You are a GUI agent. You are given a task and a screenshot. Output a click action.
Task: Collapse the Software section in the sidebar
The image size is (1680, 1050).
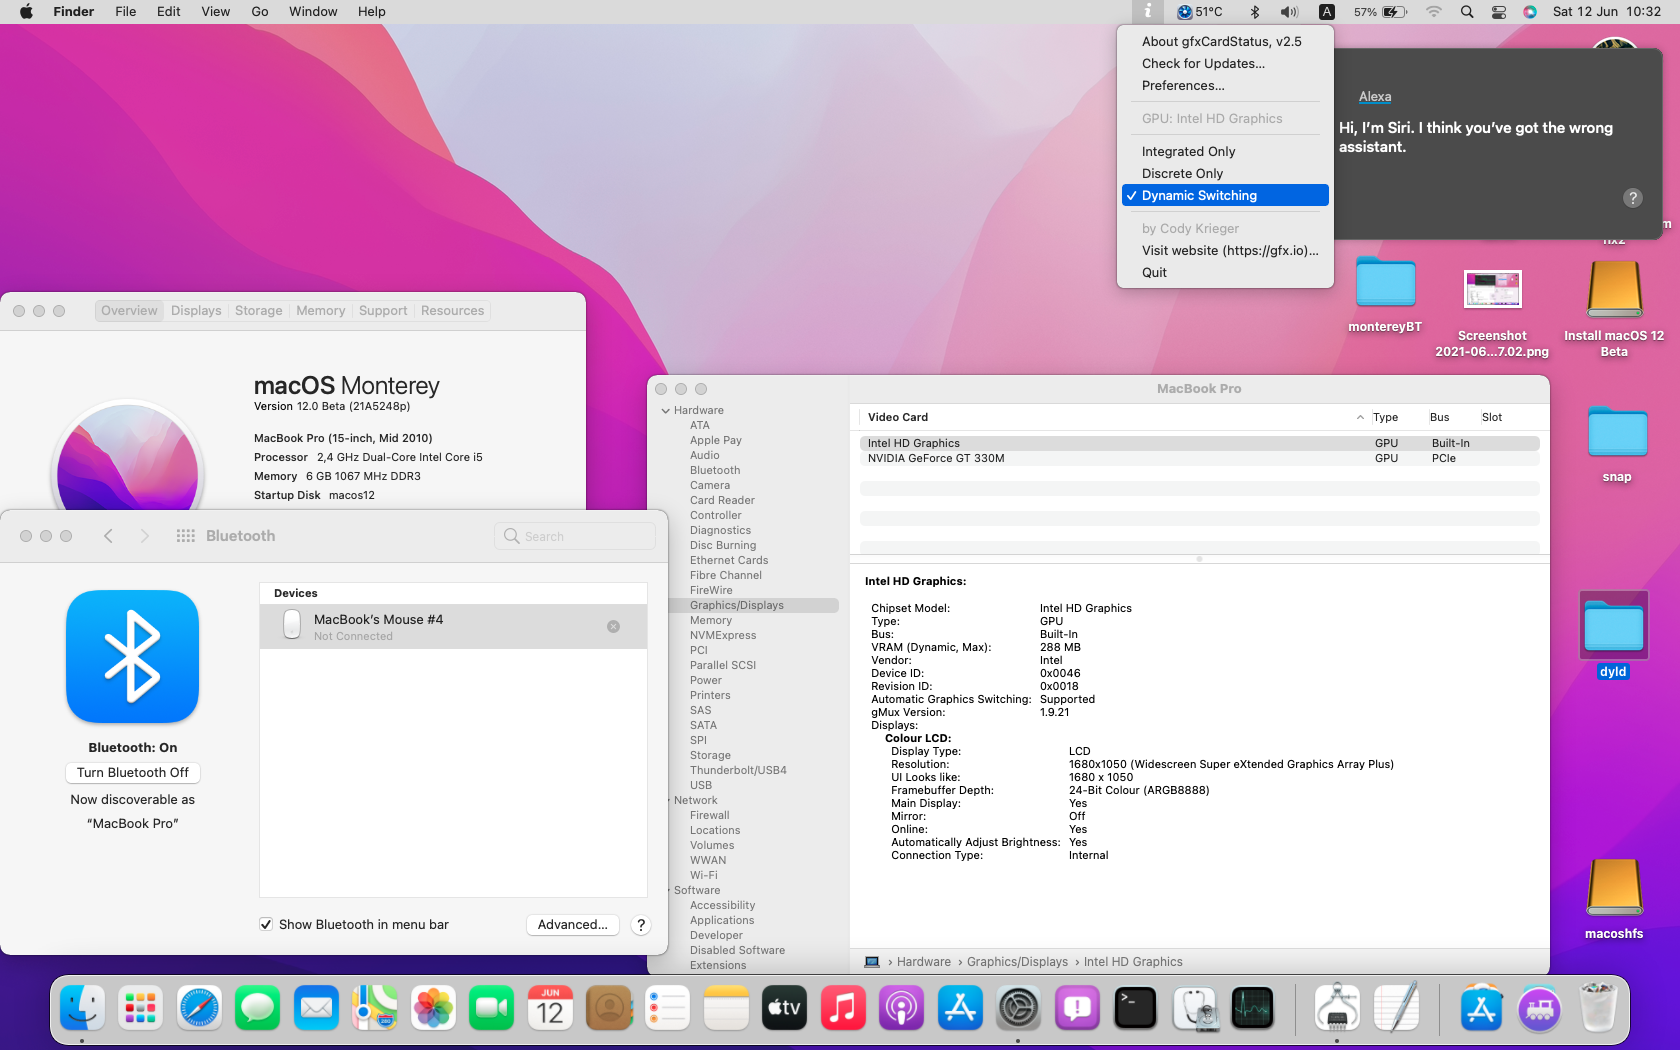point(671,890)
